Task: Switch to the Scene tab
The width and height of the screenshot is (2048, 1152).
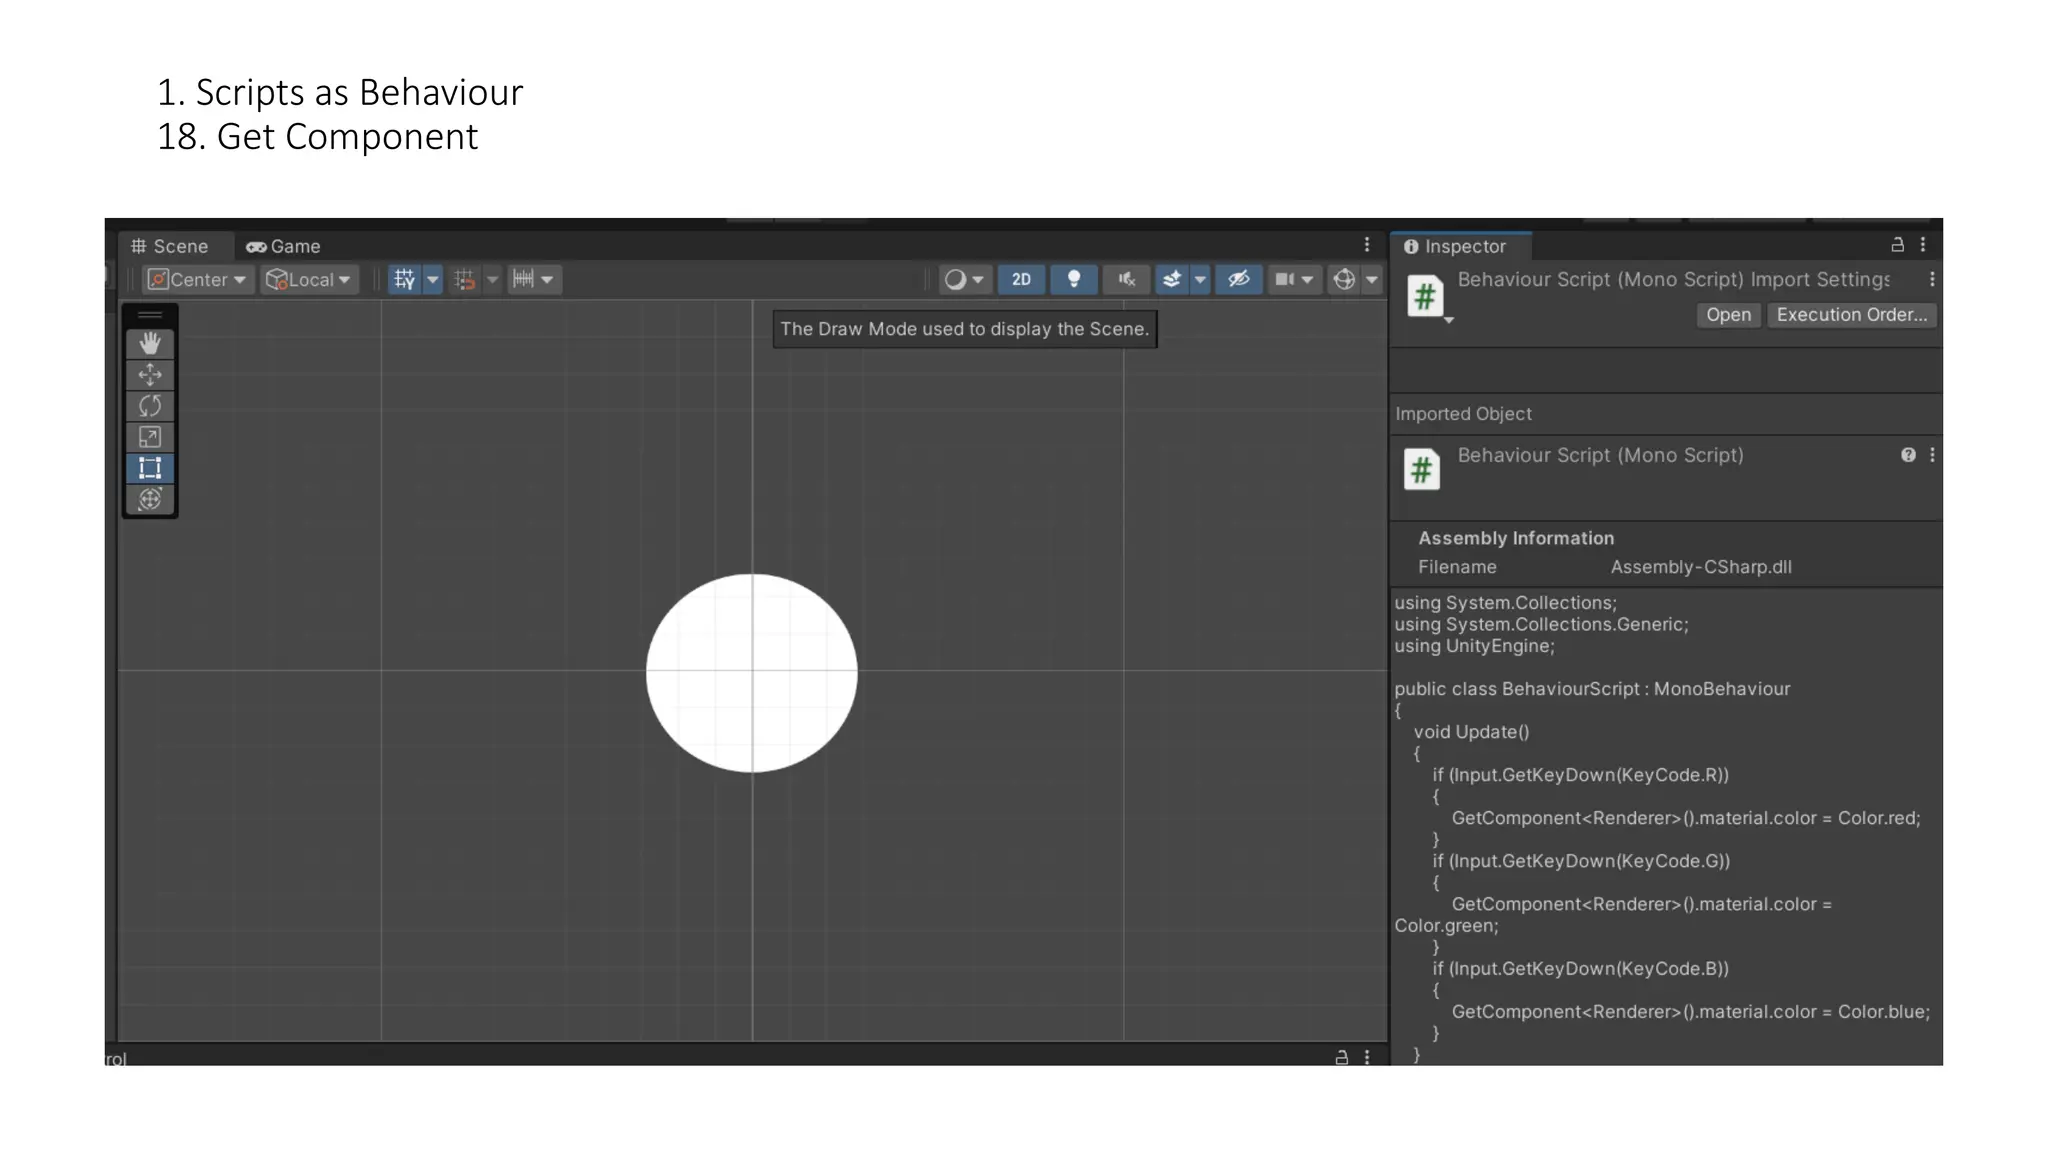Action: [170, 246]
